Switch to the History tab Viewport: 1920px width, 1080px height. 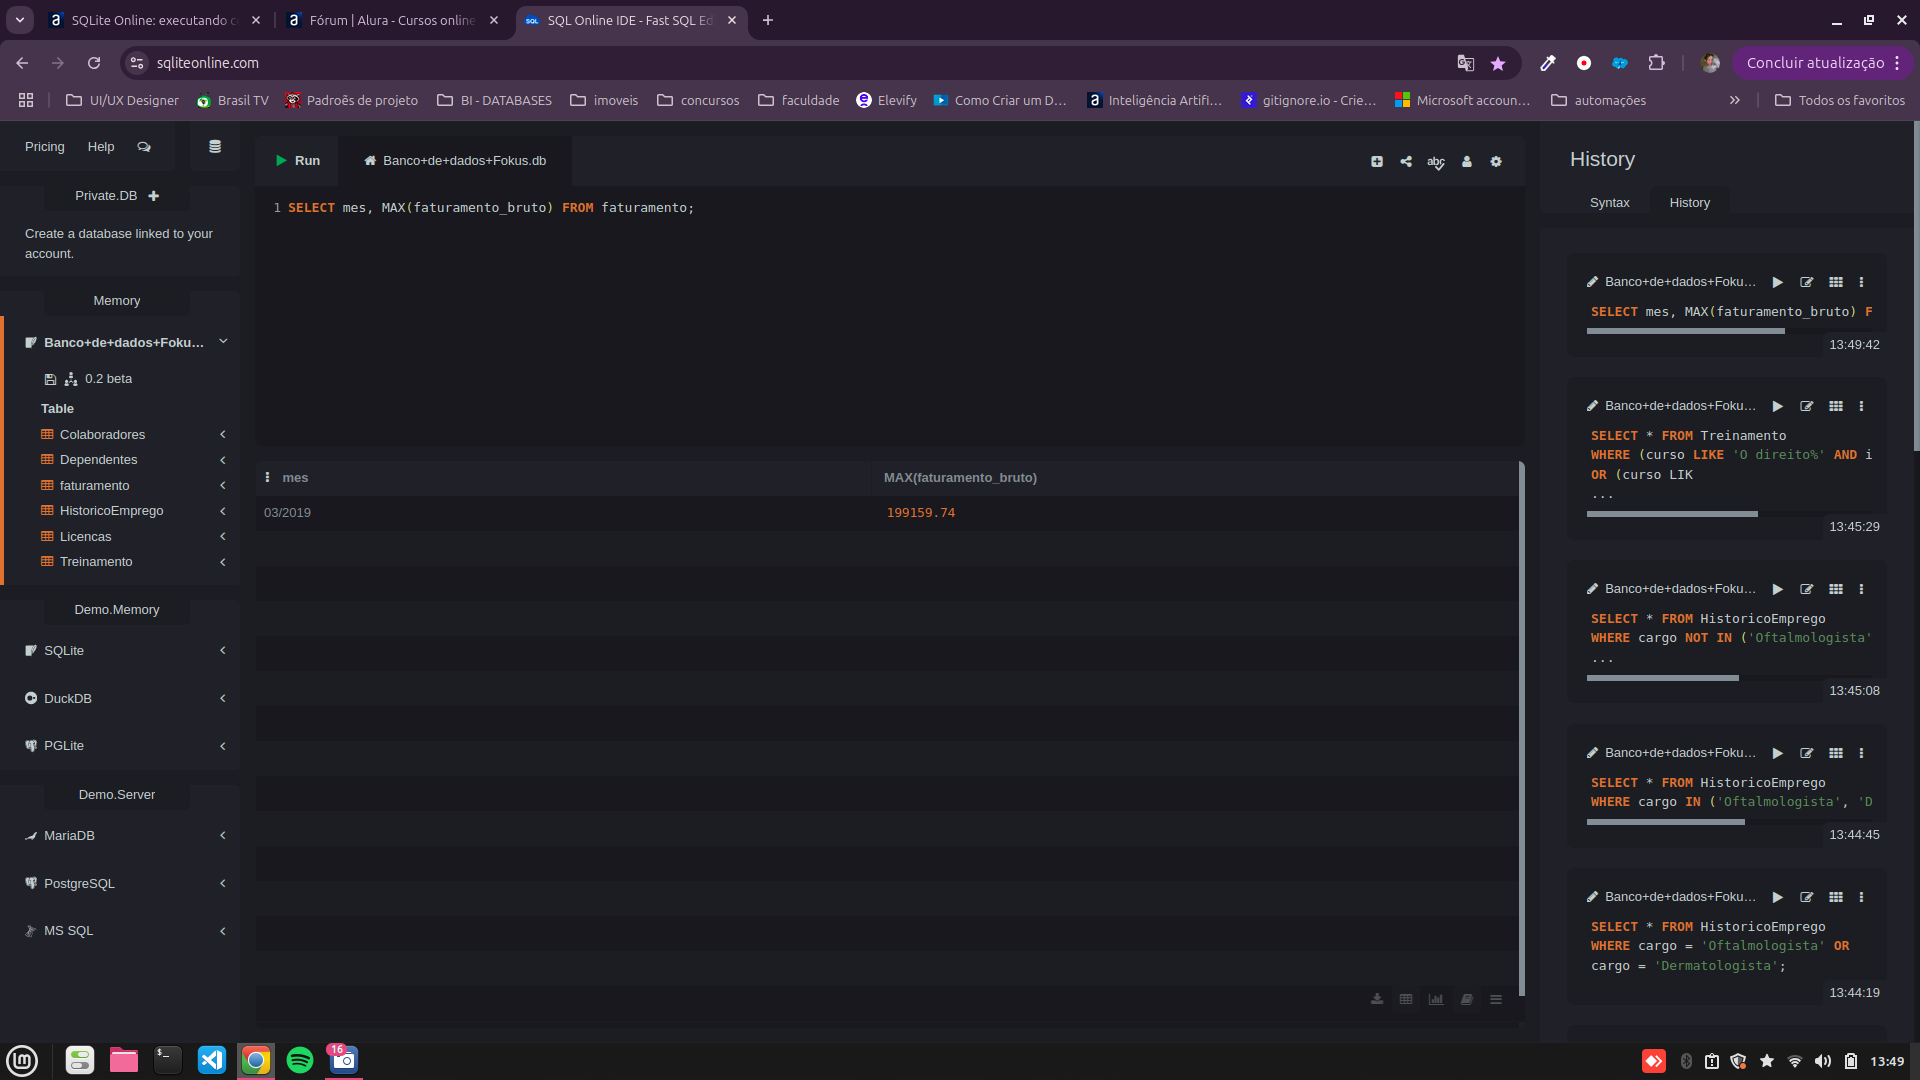tap(1689, 203)
